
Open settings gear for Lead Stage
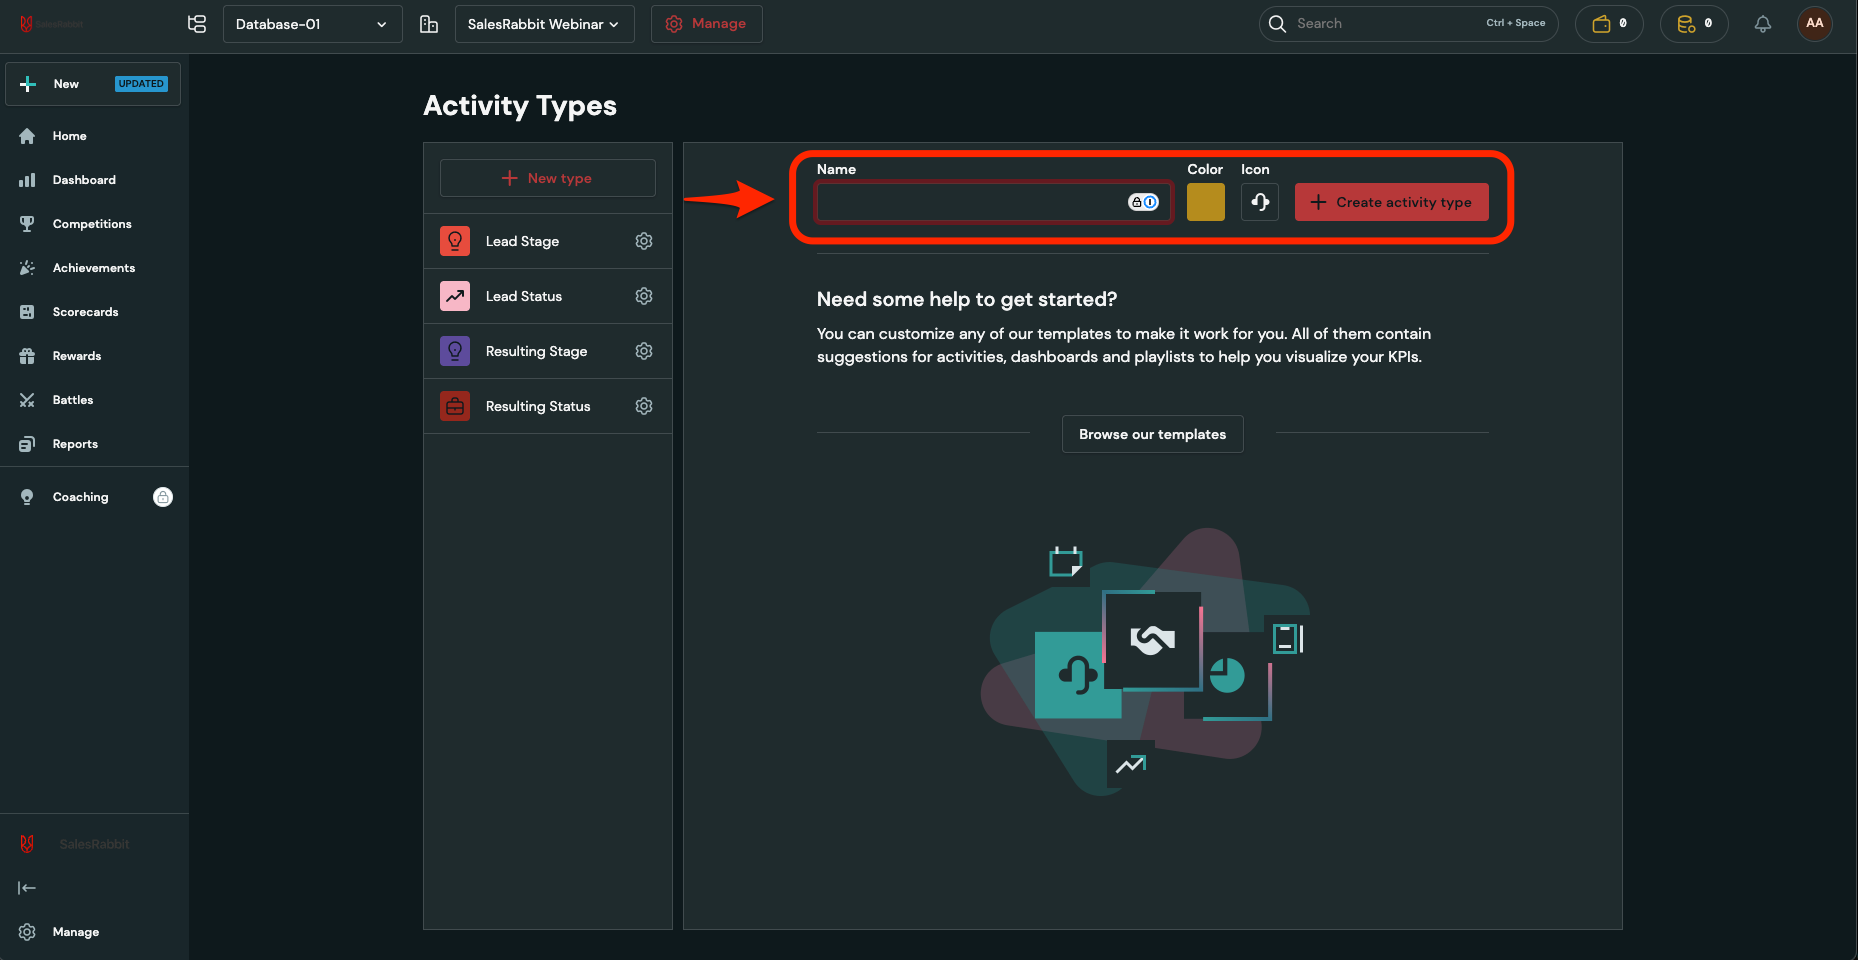[x=644, y=241]
